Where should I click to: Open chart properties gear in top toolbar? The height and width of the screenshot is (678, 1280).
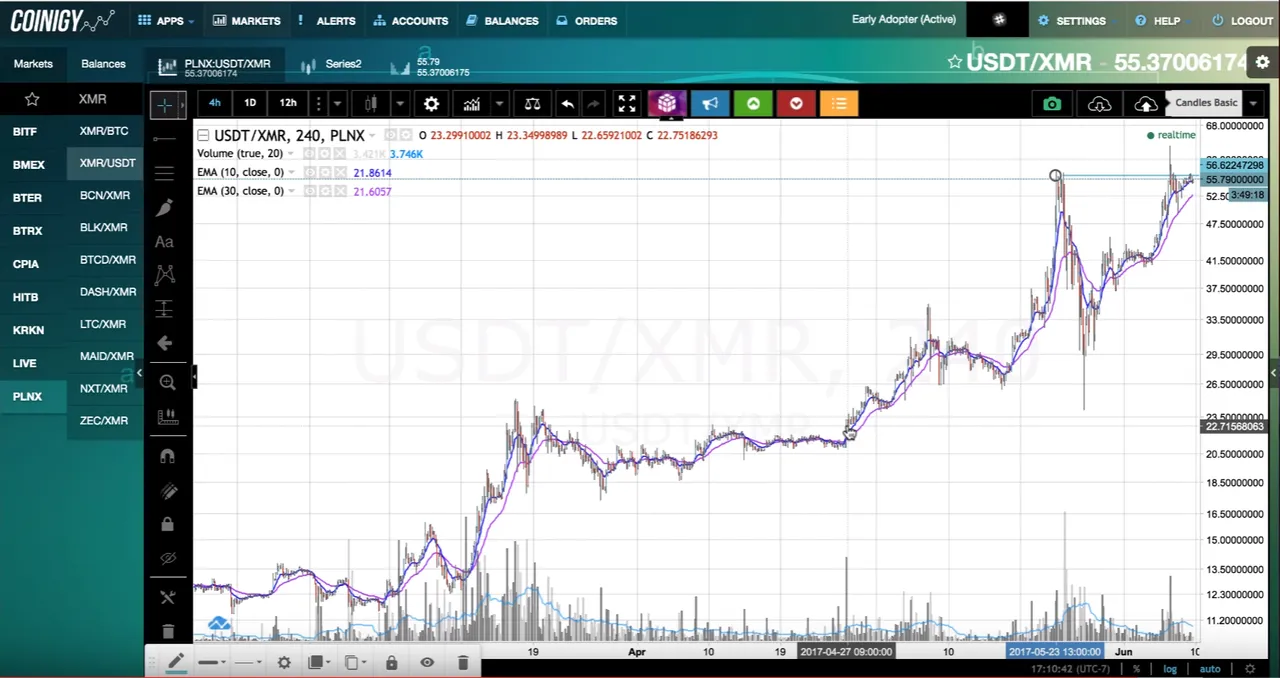tap(431, 103)
